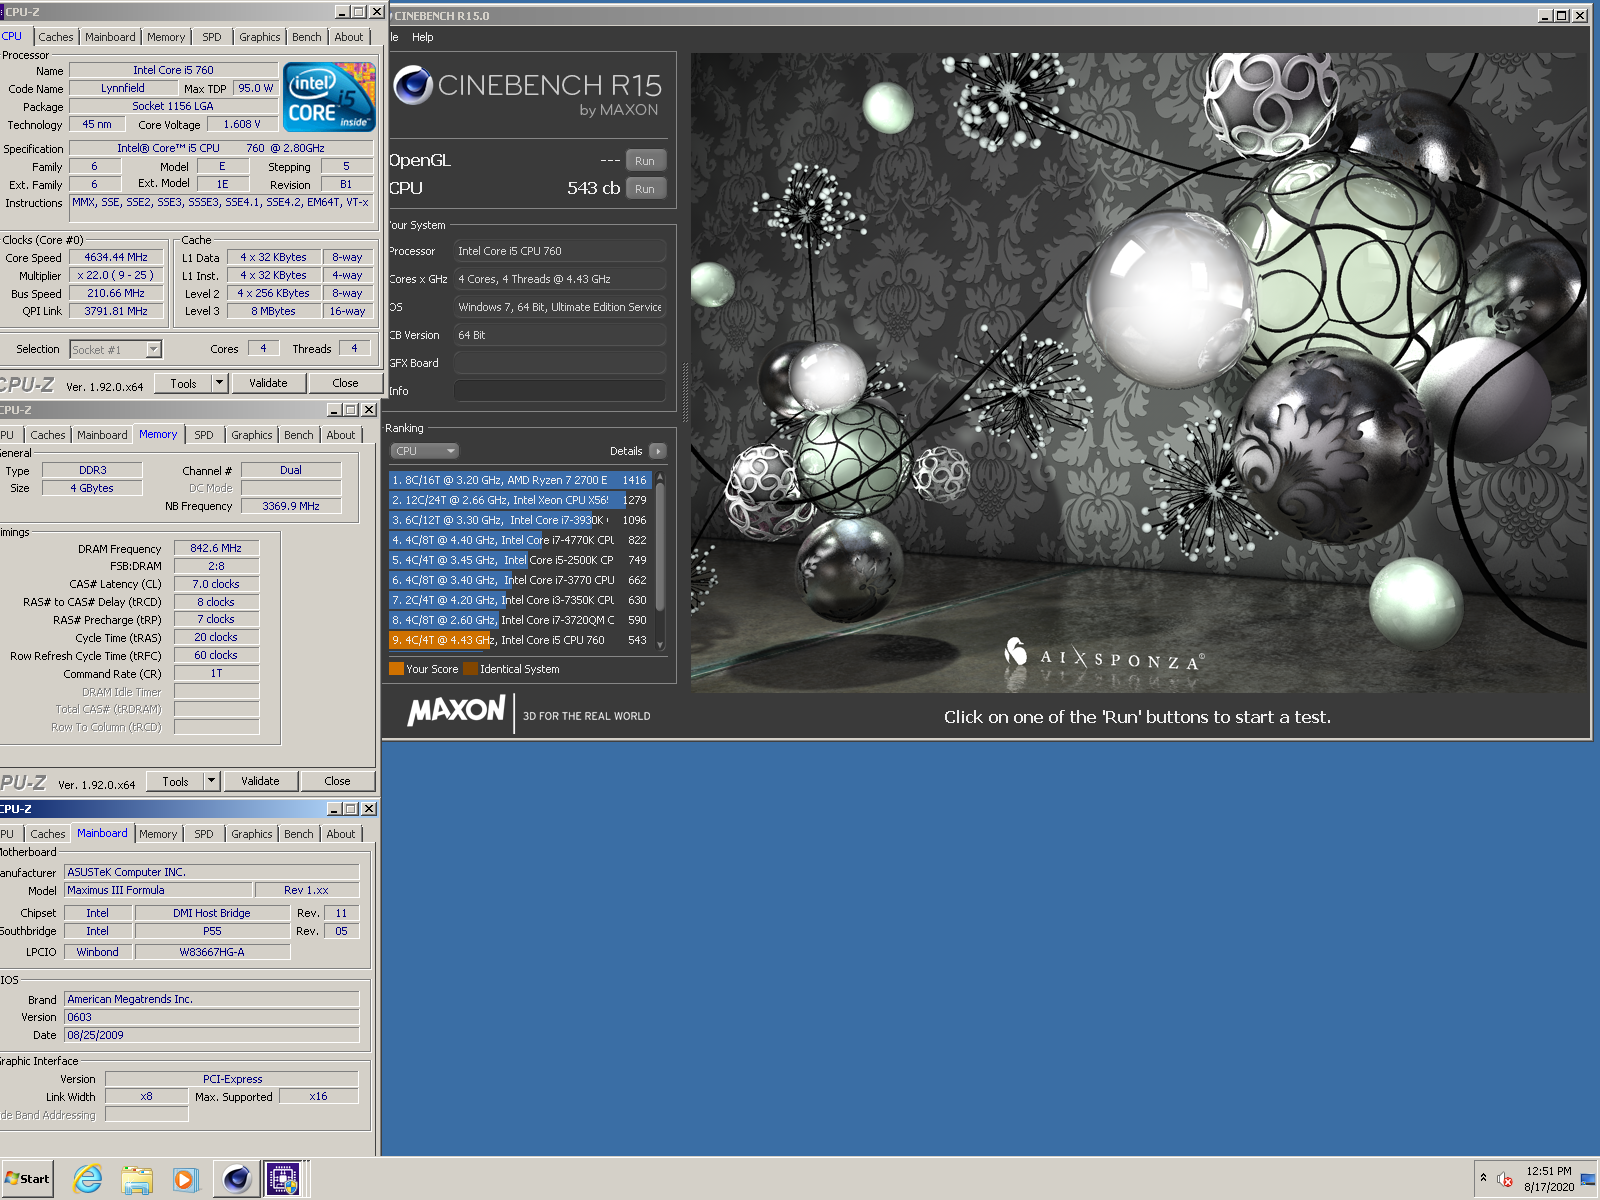
Task: Open the CPU ranking dropdown
Action: [424, 451]
